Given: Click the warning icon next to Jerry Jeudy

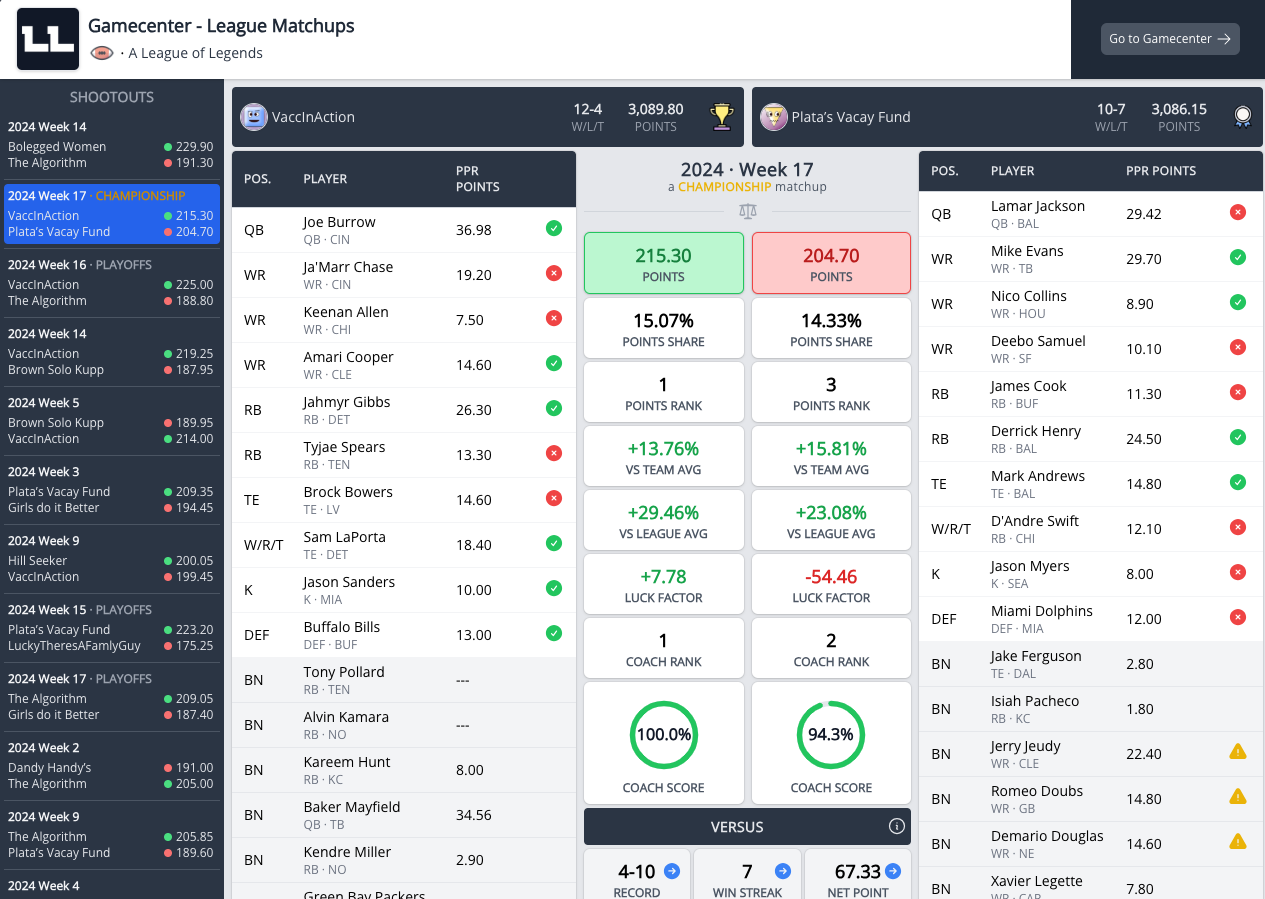Looking at the screenshot, I should pyautogui.click(x=1237, y=752).
